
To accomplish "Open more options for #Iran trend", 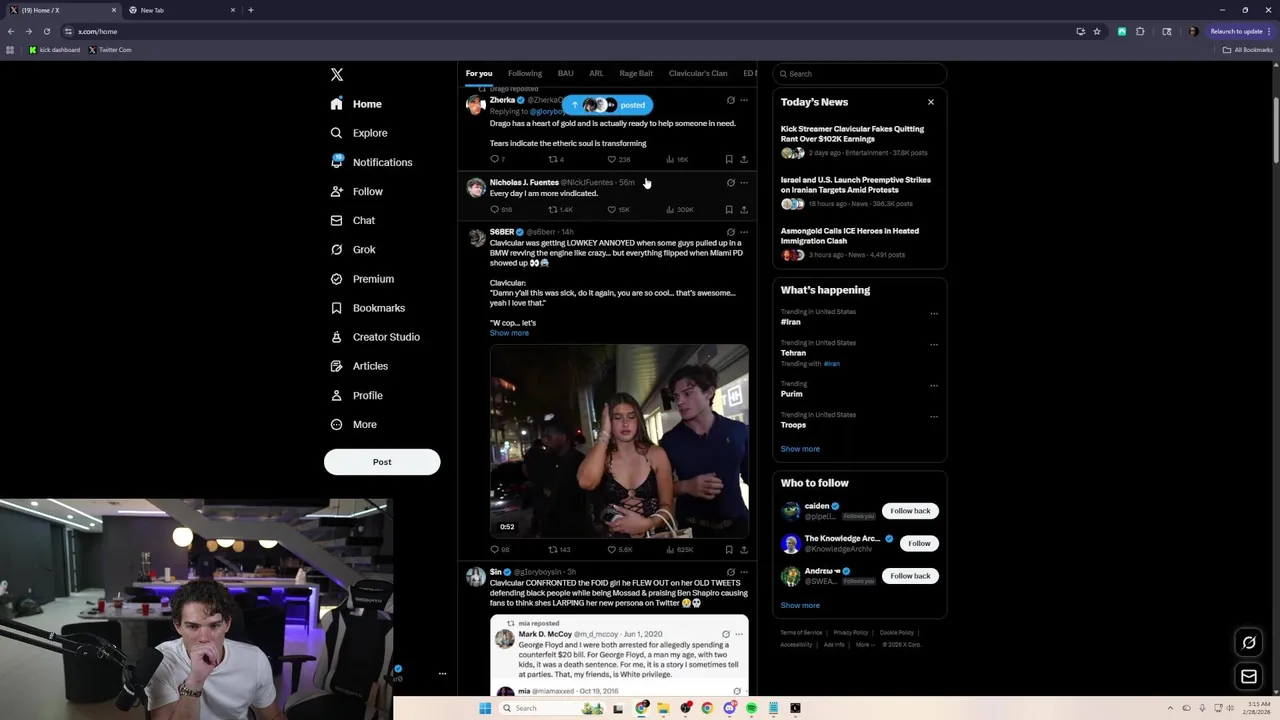I will pyautogui.click(x=934, y=313).
